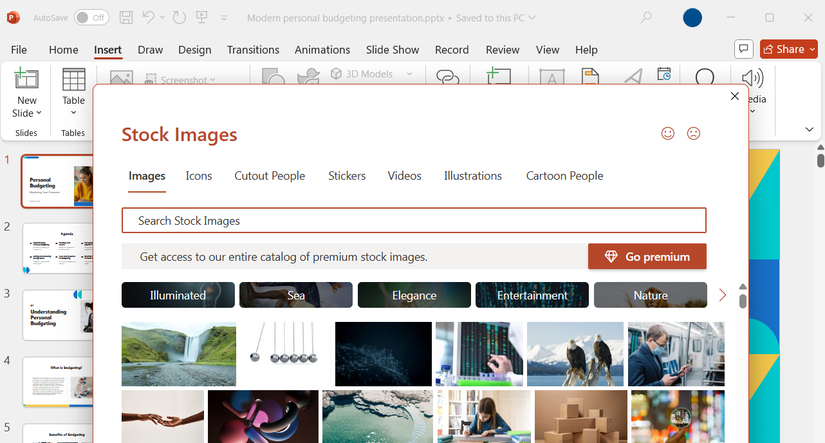The height and width of the screenshot is (443, 825).
Task: Toggle the AutoSave switch
Action: [x=91, y=18]
